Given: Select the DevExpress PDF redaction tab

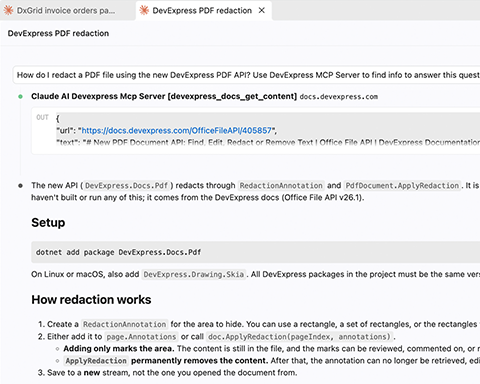Looking at the screenshot, I should (204, 11).
